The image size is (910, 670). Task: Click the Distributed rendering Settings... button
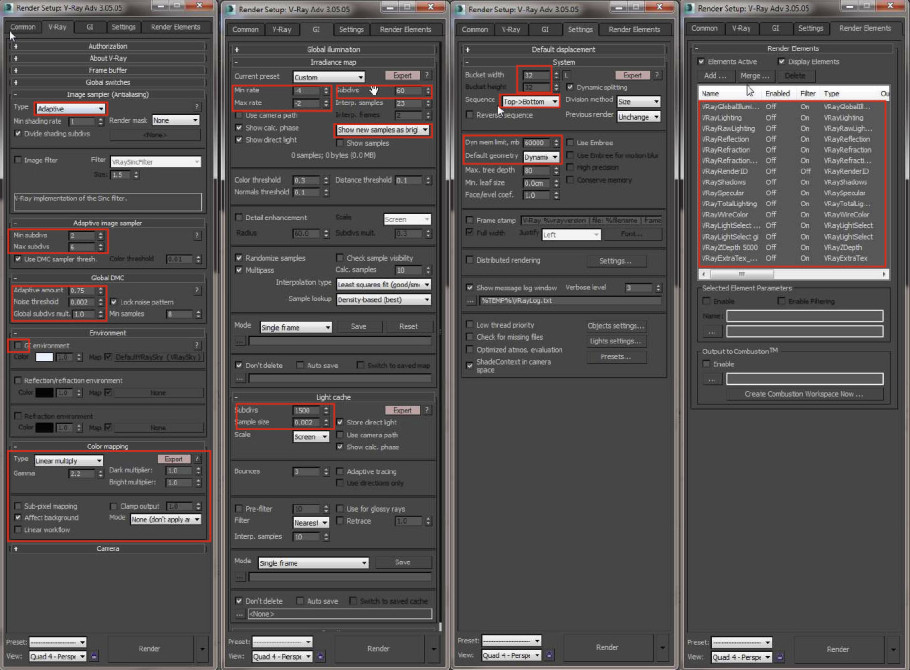pos(615,261)
